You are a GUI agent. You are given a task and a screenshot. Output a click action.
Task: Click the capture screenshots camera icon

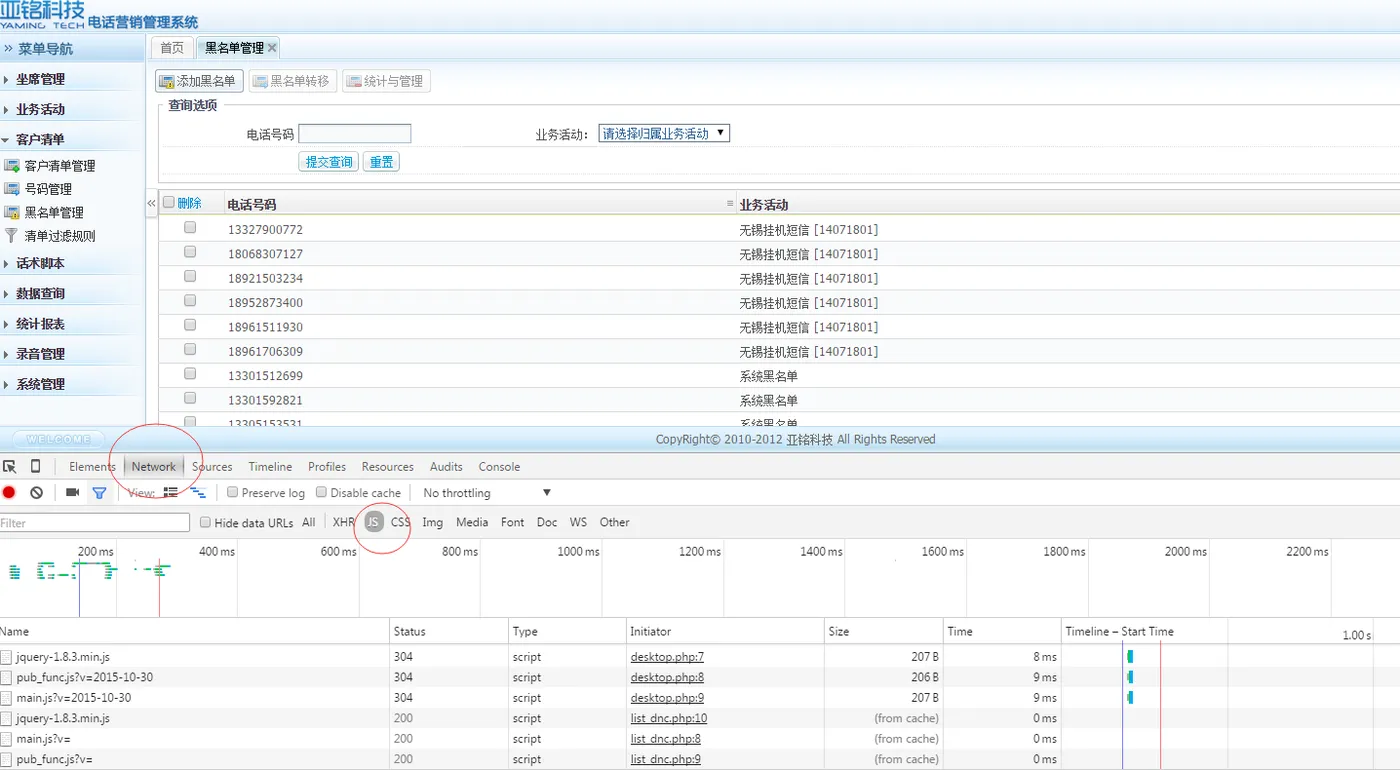coord(72,493)
